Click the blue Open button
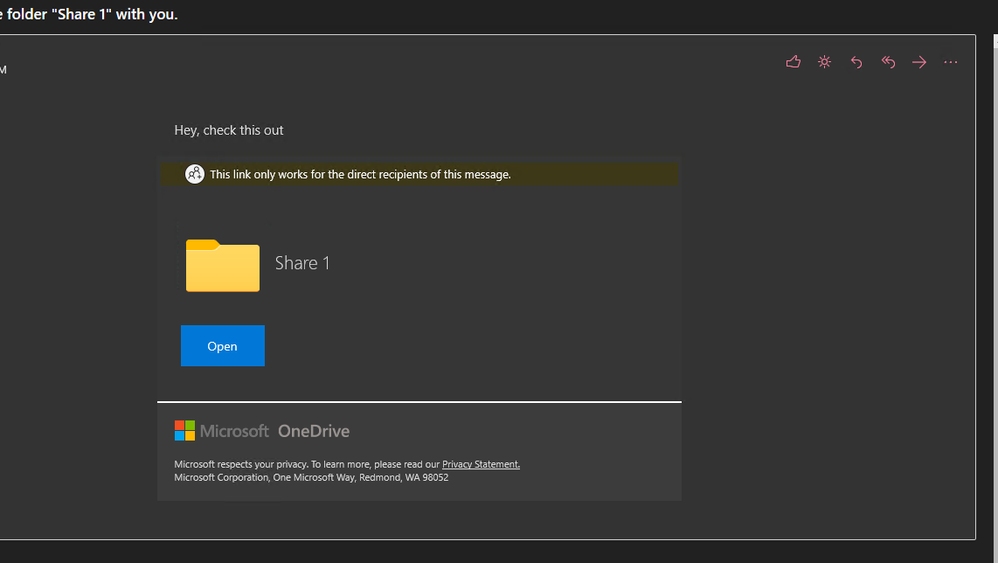 click(223, 345)
